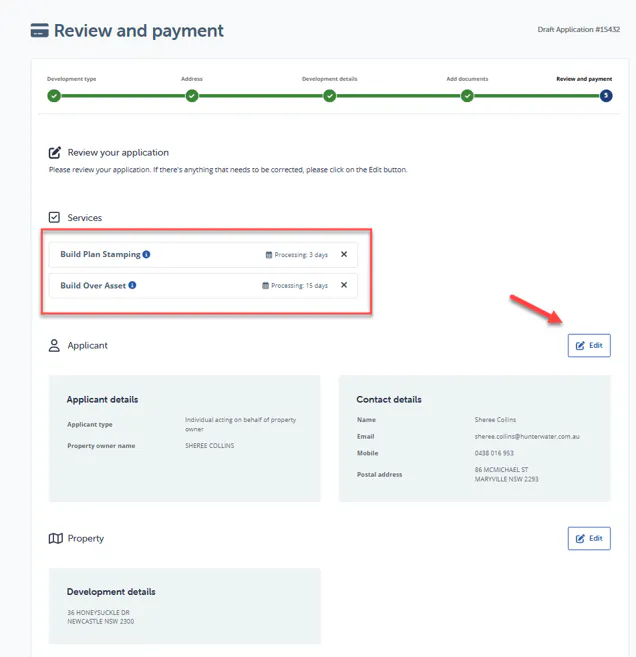
Task: Click the person icon beside Applicant heading
Action: coord(54,346)
